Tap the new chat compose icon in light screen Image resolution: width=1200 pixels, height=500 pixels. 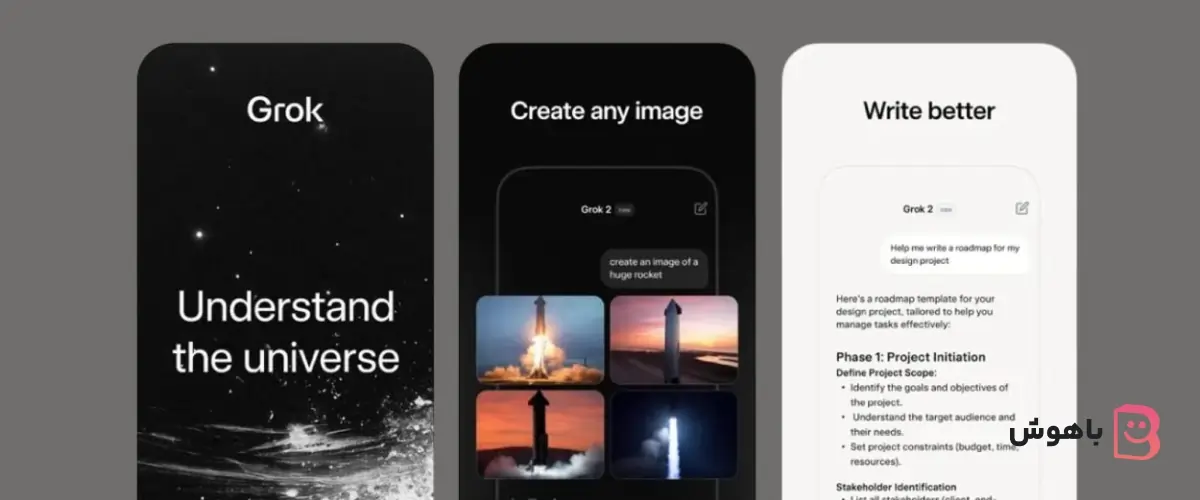(x=1021, y=209)
